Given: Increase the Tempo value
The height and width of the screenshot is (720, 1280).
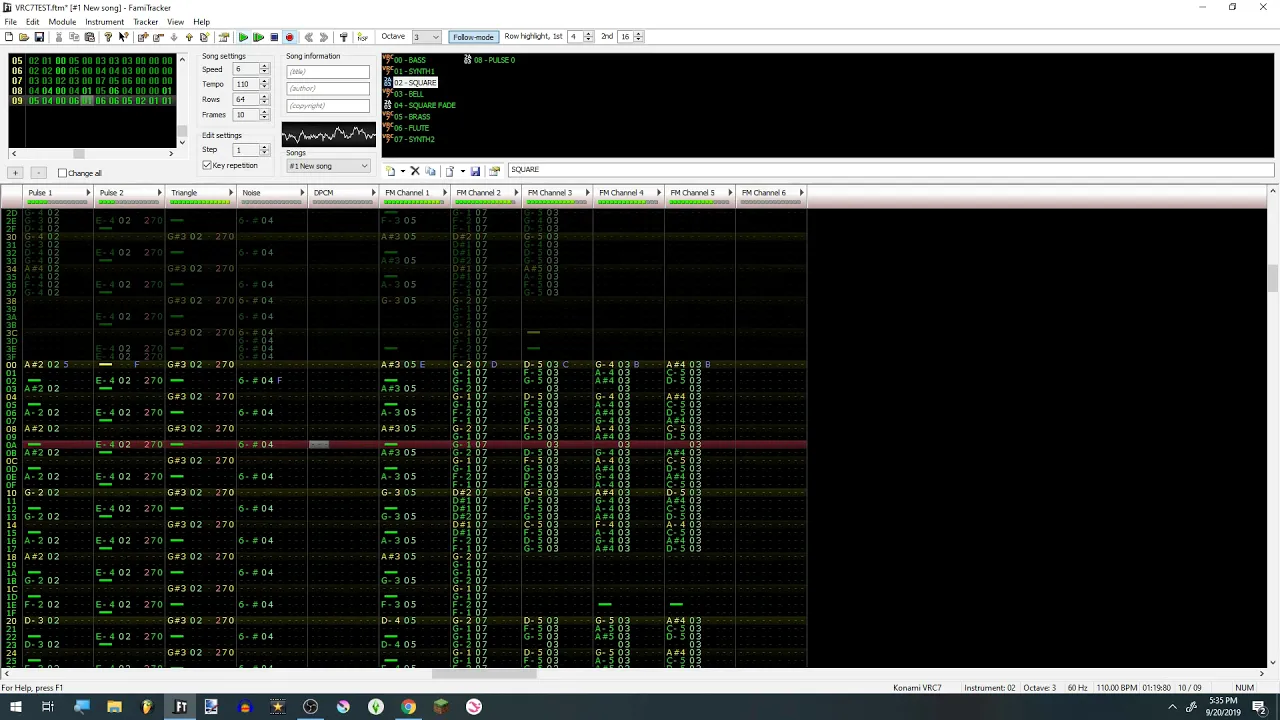Looking at the screenshot, I should (264, 82).
